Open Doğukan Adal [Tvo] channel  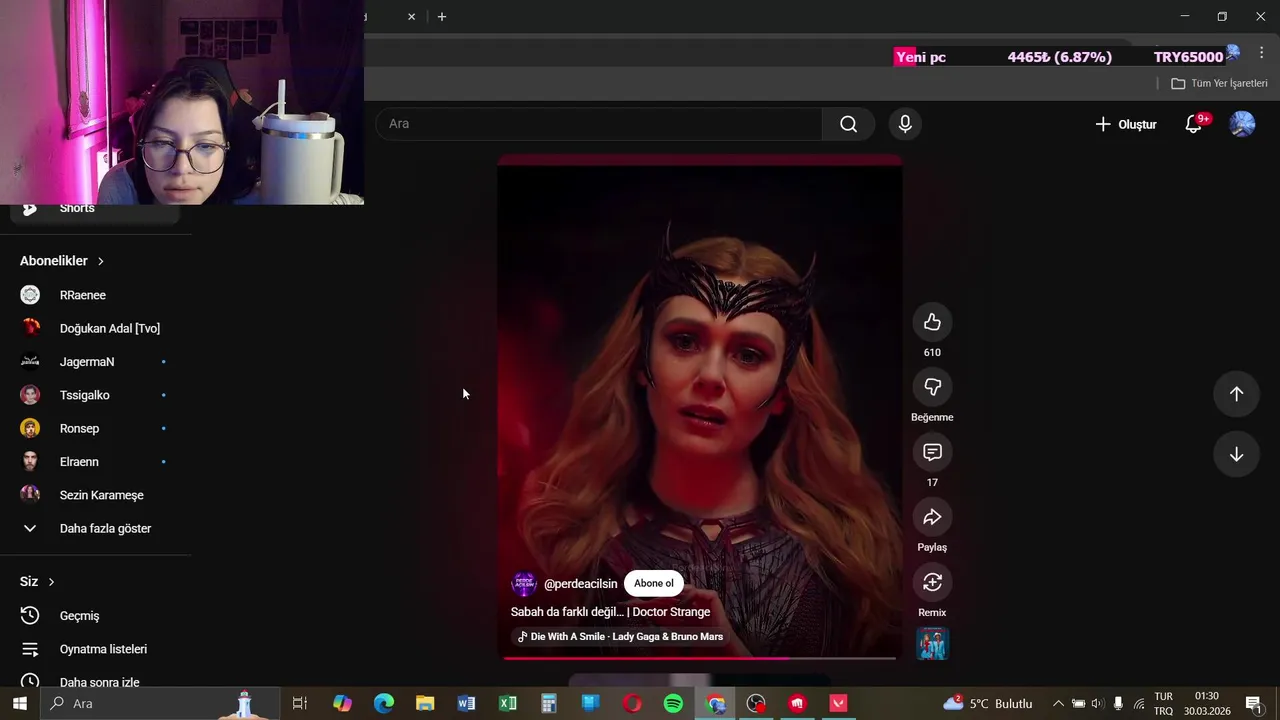[x=95, y=328]
